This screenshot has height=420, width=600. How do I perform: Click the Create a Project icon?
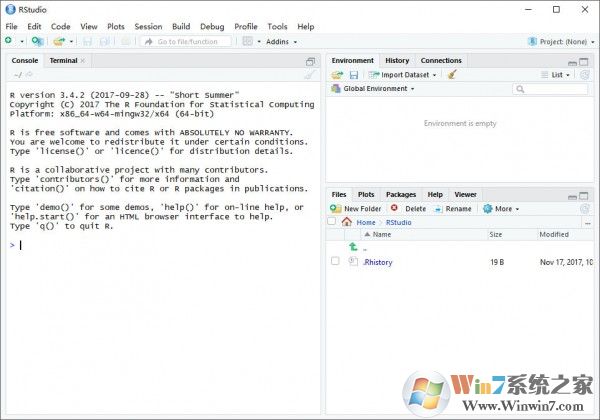(37, 41)
